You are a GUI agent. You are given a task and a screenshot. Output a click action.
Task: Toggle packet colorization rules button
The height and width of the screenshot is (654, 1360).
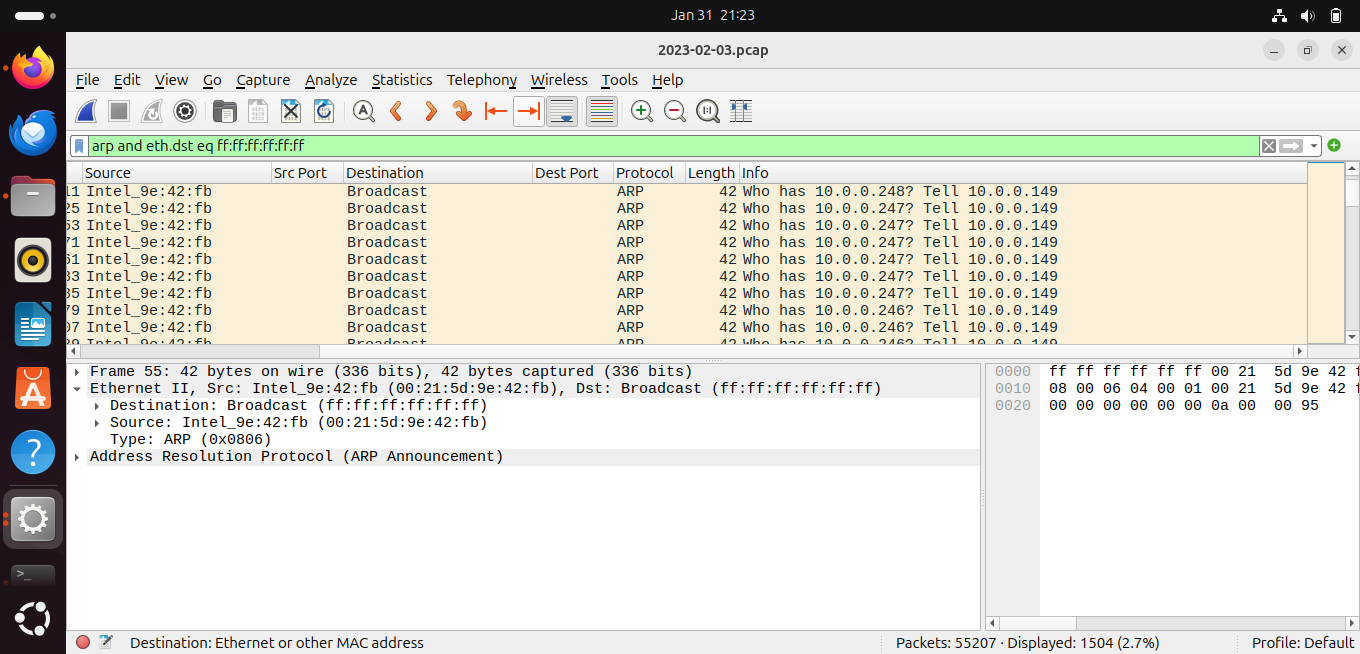point(601,111)
